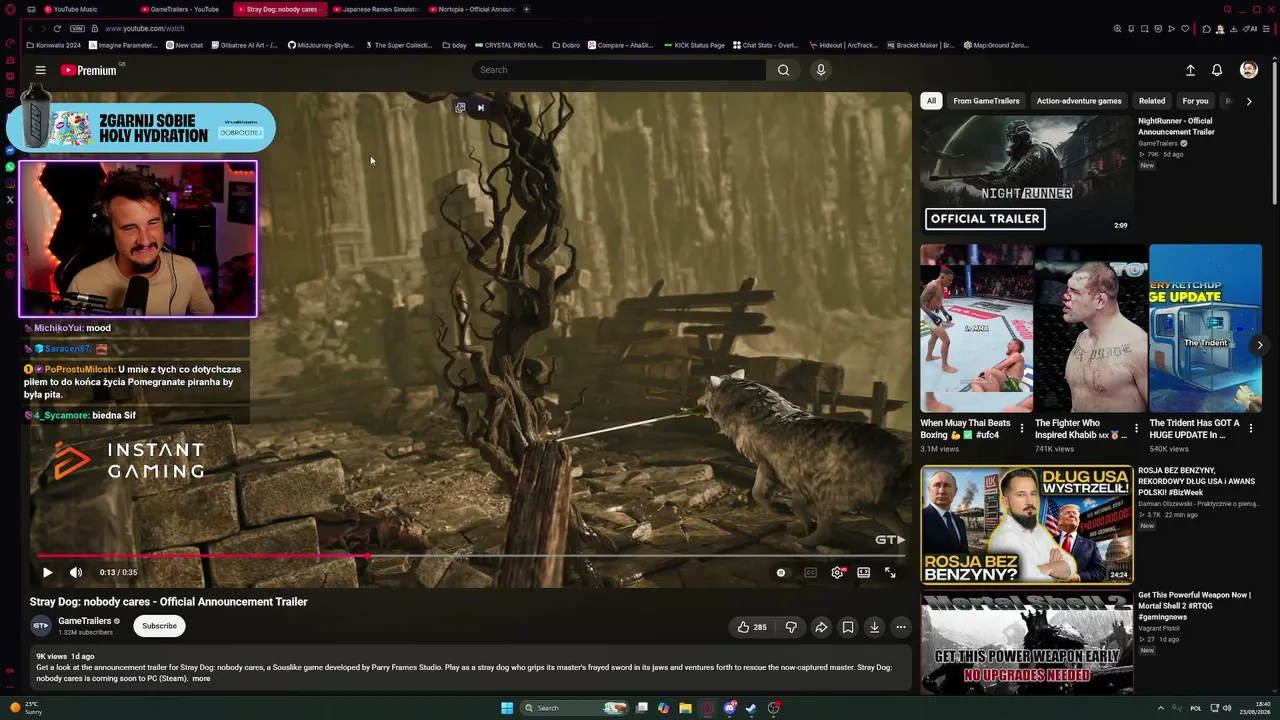Open the browser easy setup menu
1280x720 pixels.
(1266, 28)
